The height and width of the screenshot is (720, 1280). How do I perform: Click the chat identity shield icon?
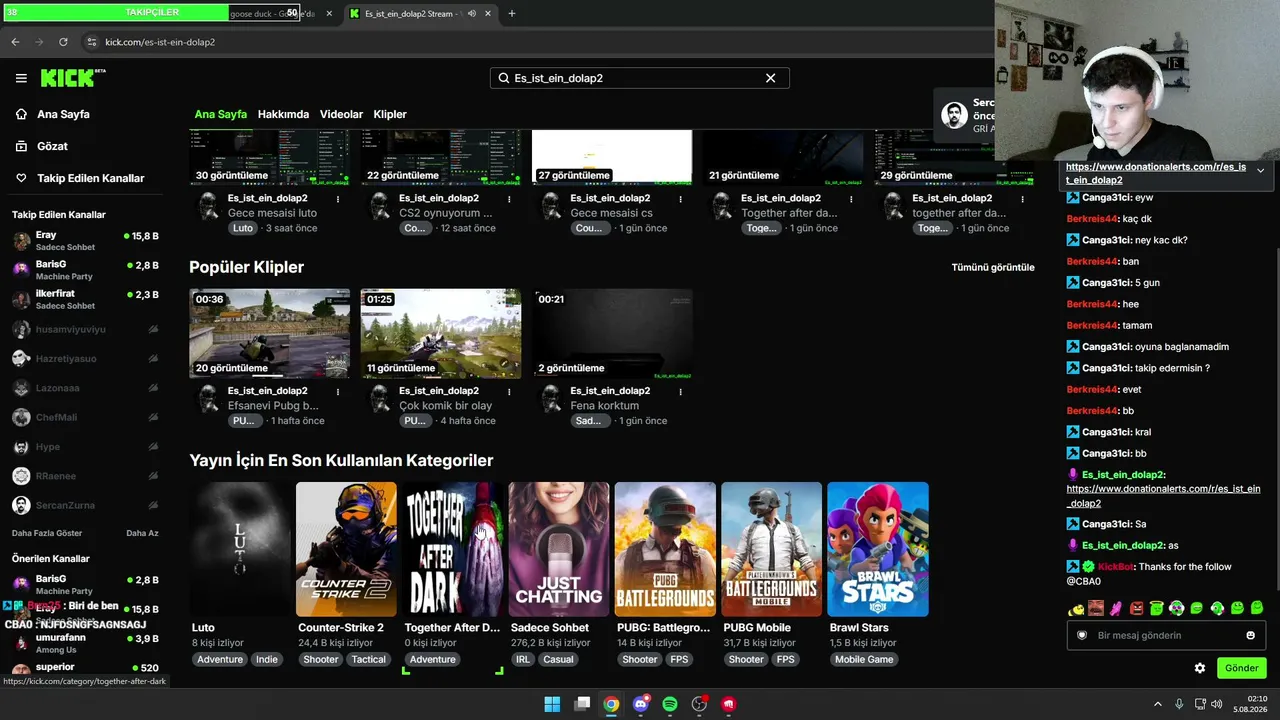coord(1081,635)
